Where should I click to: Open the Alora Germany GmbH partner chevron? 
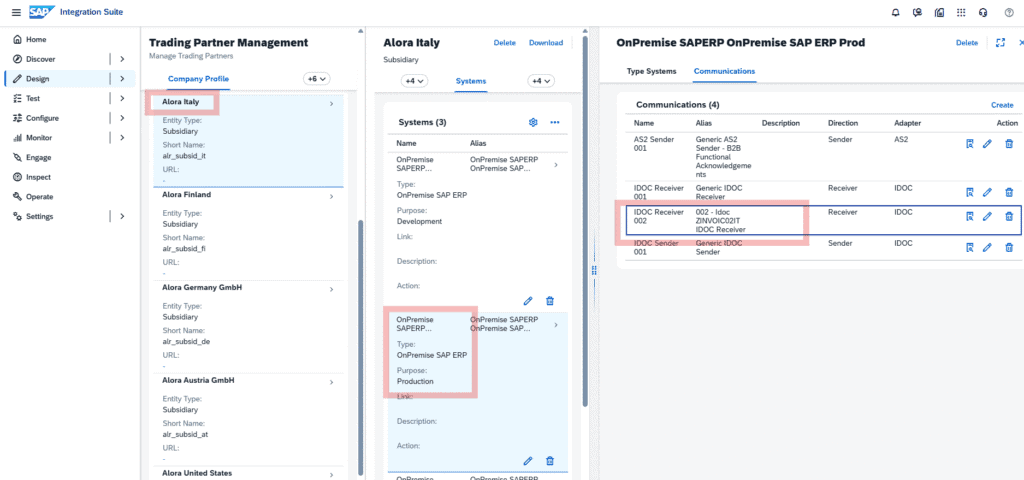pyautogui.click(x=332, y=289)
